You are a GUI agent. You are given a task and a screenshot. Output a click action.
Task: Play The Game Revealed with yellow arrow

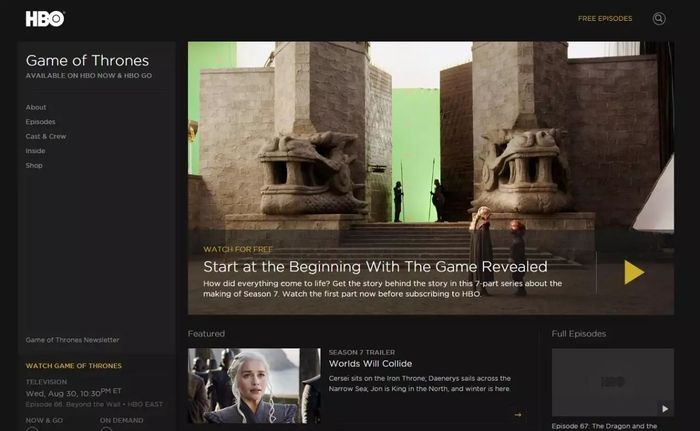[634, 272]
